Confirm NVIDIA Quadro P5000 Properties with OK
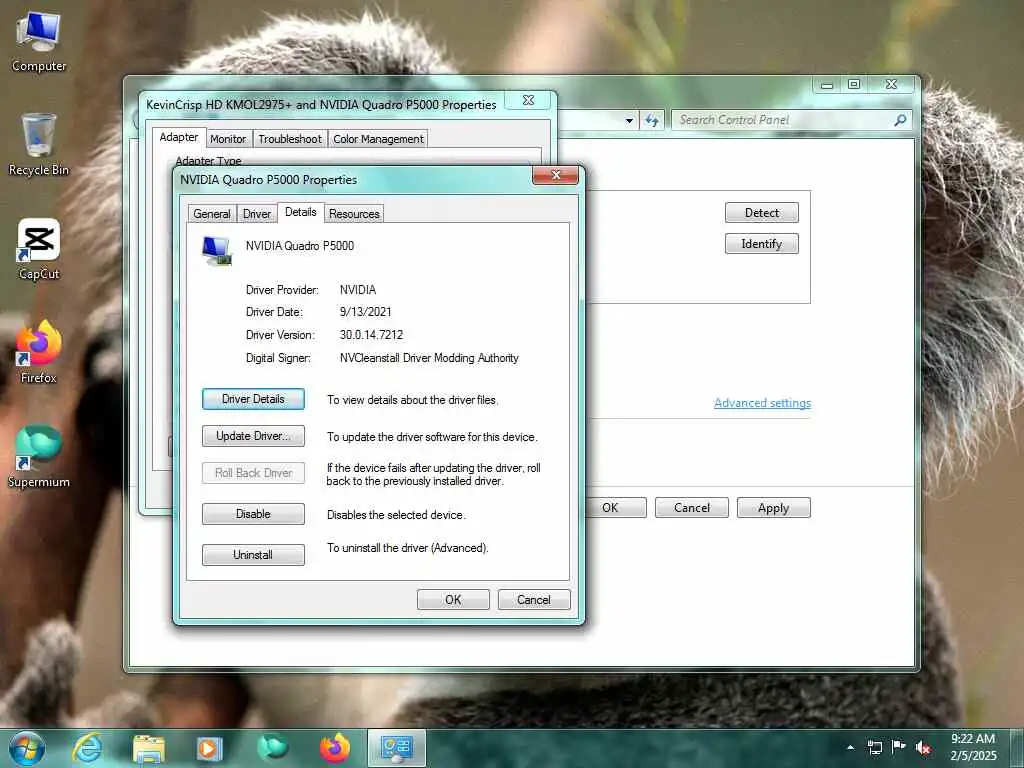This screenshot has width=1024, height=768. [453, 600]
